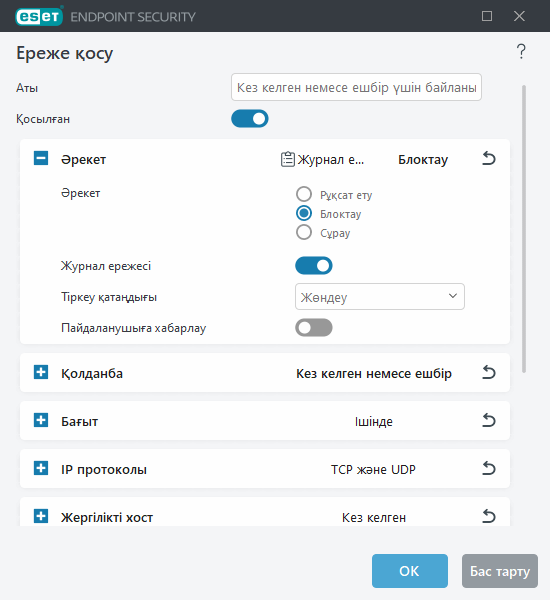550x600 pixels.
Task: Click the journal clipboard icon in Әрекет header
Action: tap(288, 159)
